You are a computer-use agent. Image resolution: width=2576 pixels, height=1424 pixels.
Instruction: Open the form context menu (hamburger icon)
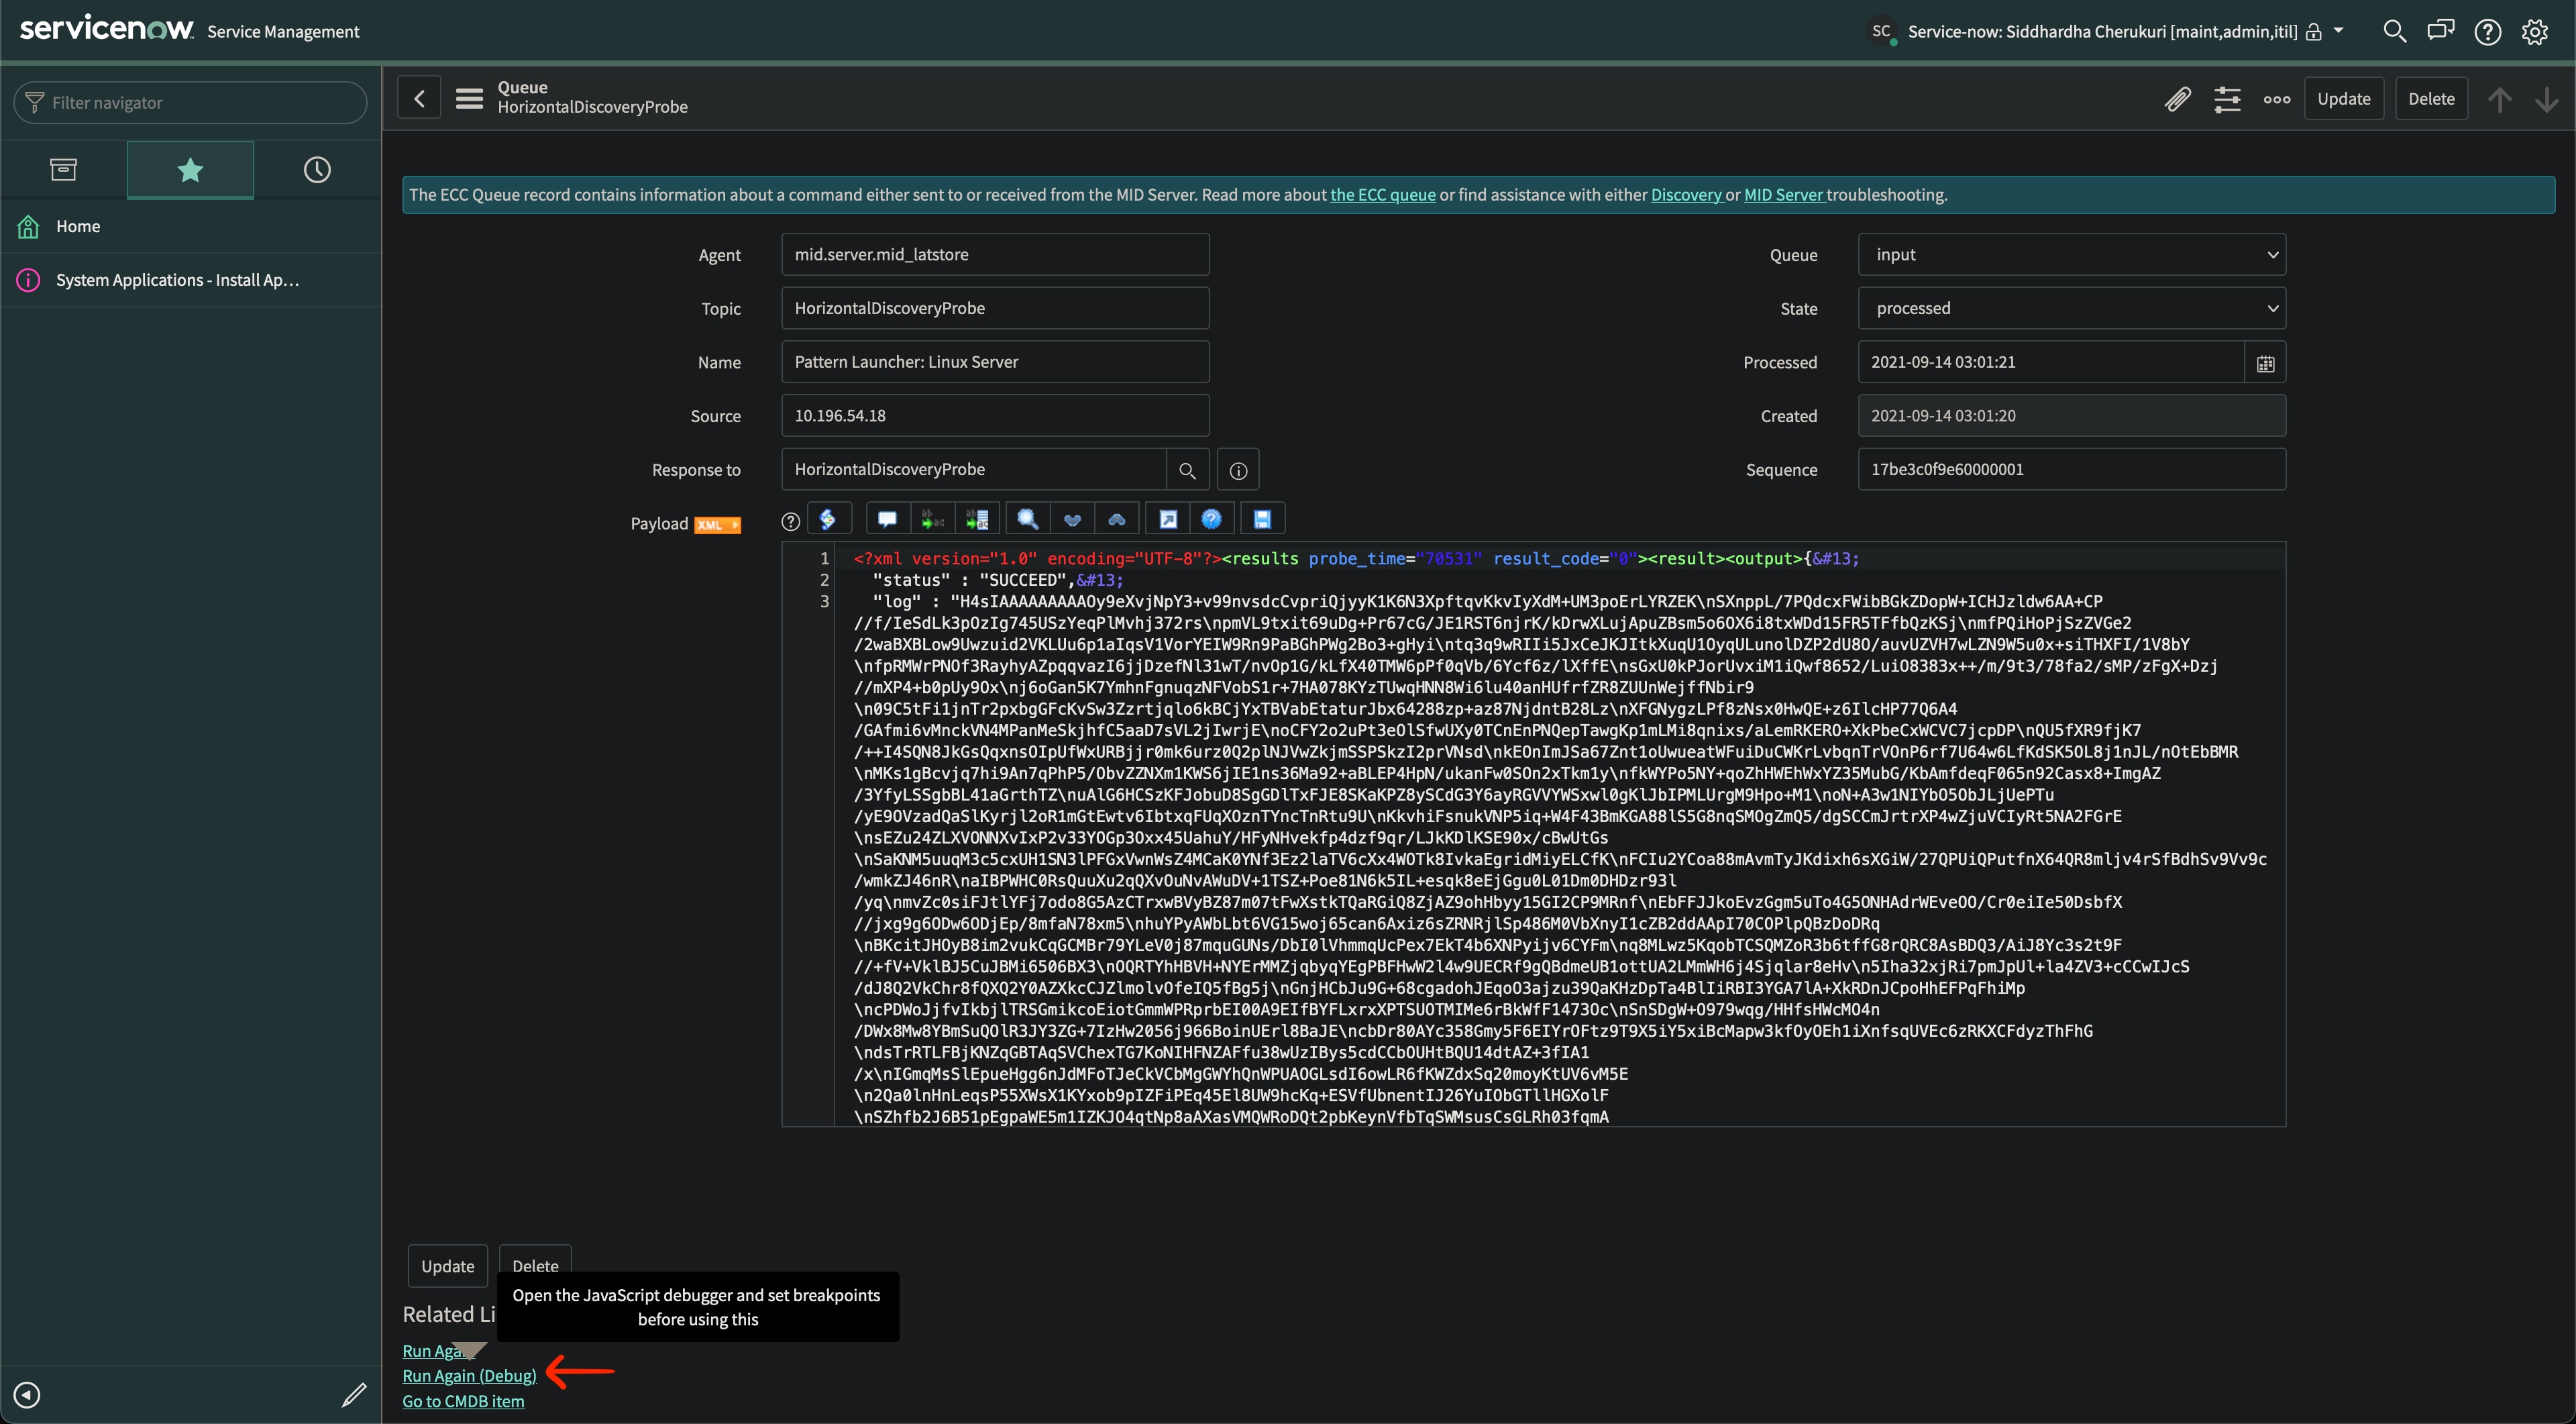(469, 98)
